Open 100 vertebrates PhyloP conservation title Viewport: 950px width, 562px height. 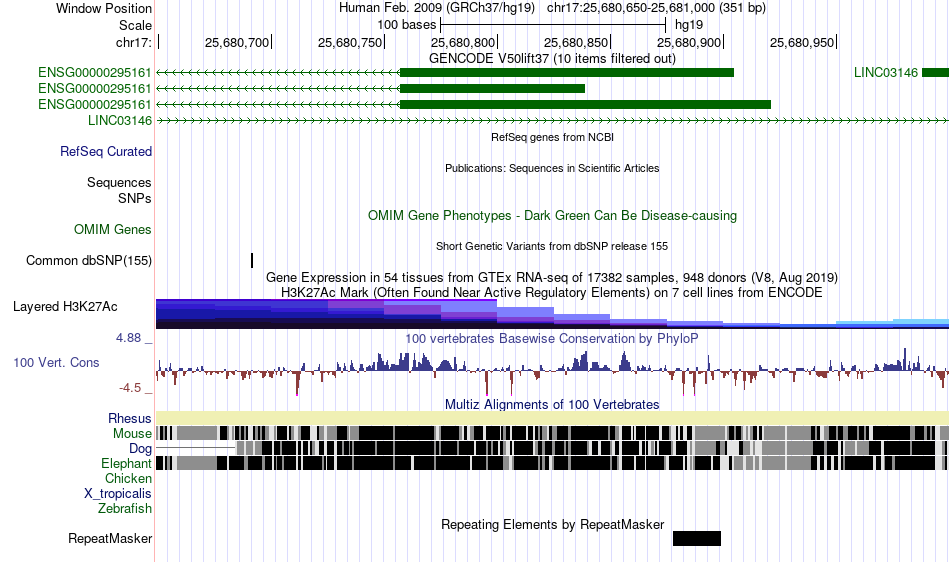(552, 339)
